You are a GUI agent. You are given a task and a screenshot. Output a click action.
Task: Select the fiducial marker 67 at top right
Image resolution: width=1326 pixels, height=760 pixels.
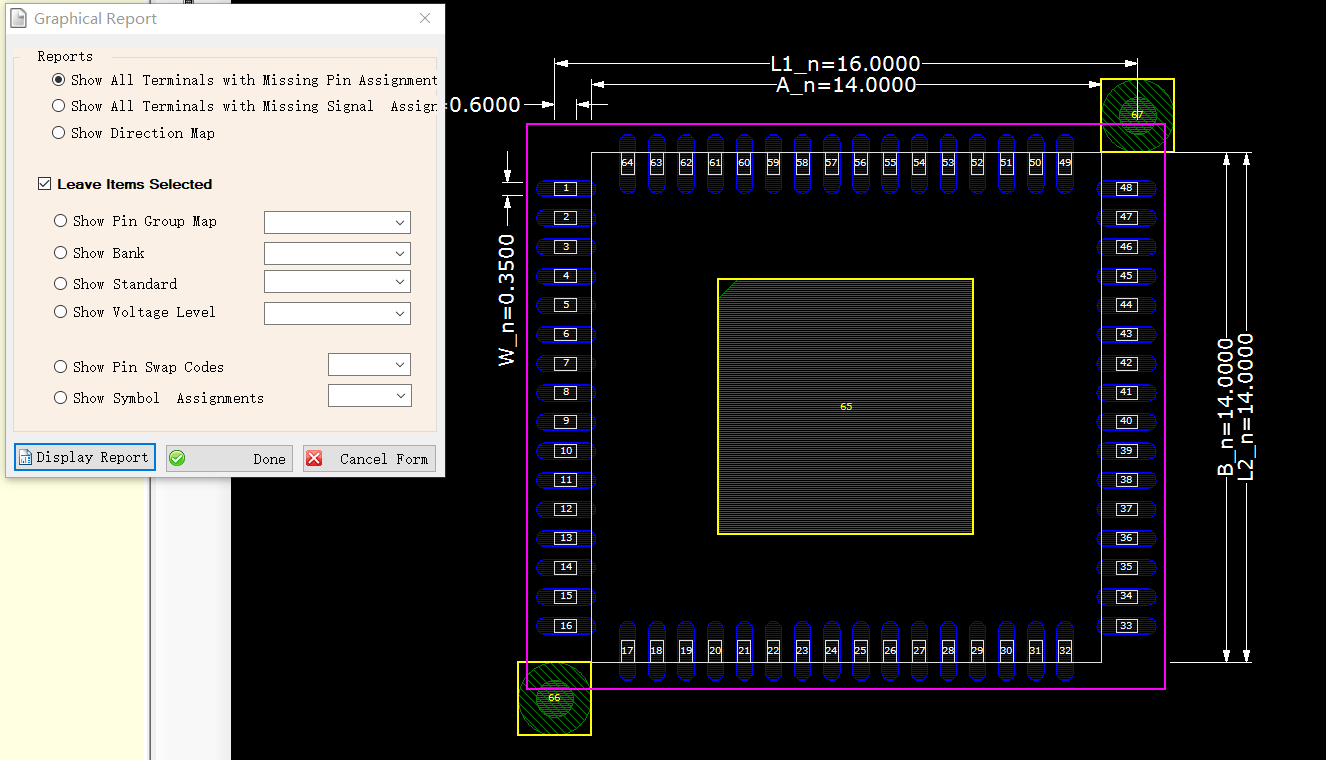tap(1137, 115)
